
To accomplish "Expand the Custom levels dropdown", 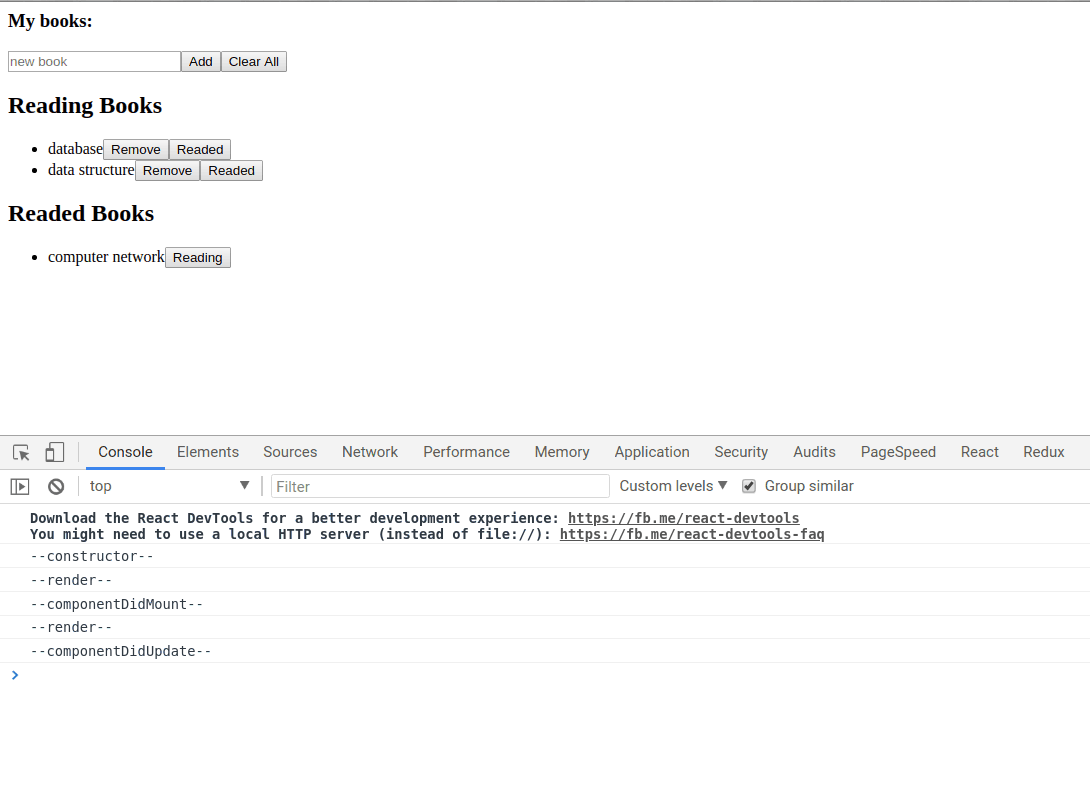I will pyautogui.click(x=673, y=486).
